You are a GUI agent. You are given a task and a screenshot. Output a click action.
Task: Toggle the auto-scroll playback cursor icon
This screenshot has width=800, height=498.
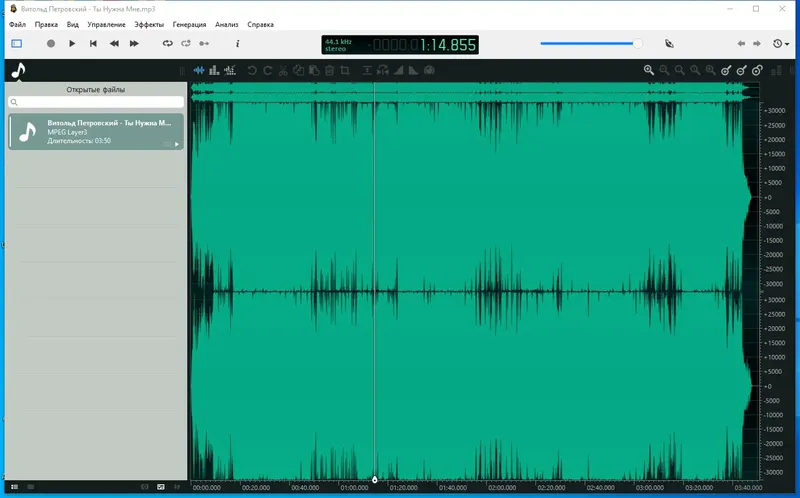(x=204, y=43)
